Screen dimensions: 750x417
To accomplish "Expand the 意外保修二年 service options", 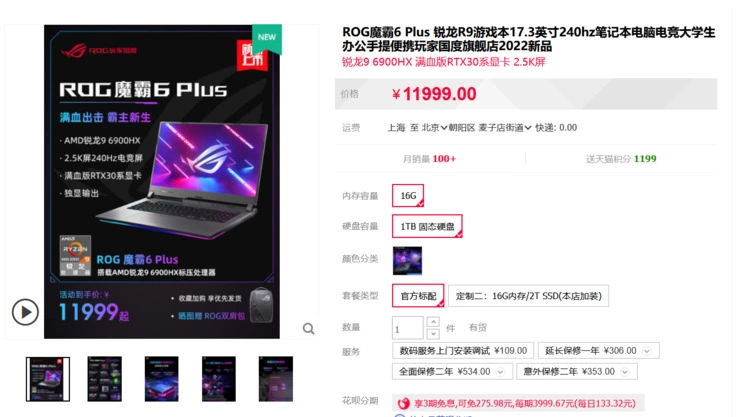I will click(625, 372).
